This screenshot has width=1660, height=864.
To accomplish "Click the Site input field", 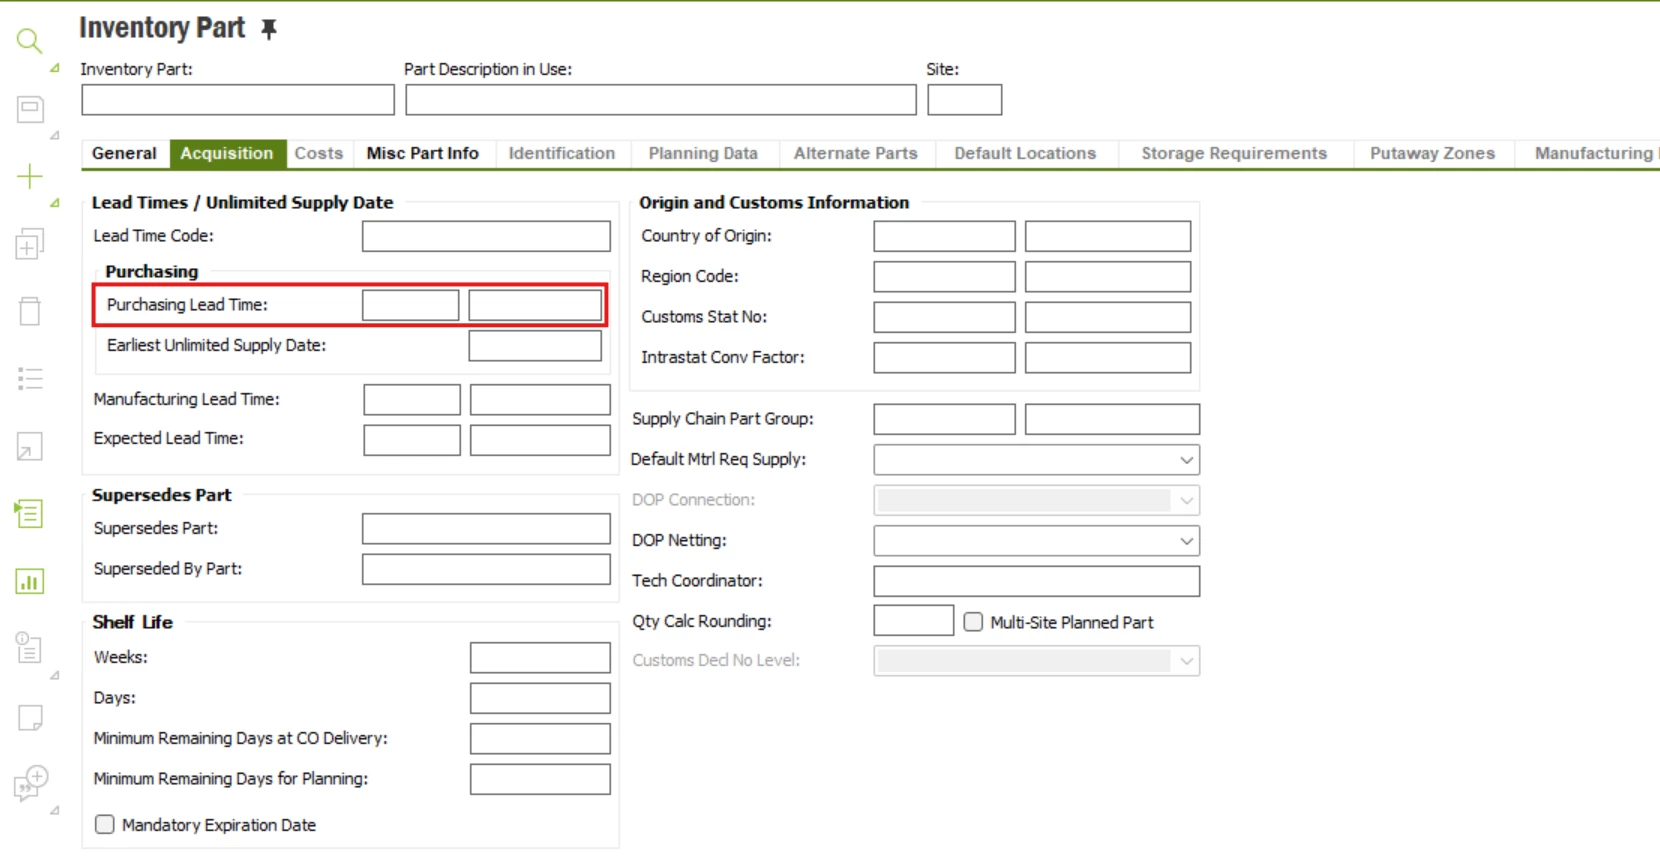I will 965,100.
